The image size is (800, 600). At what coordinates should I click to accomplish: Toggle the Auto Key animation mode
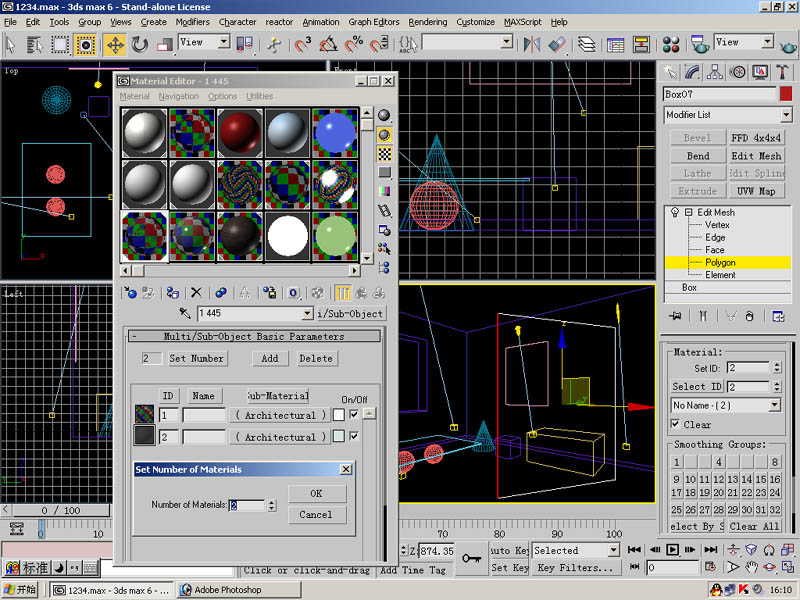coord(509,551)
